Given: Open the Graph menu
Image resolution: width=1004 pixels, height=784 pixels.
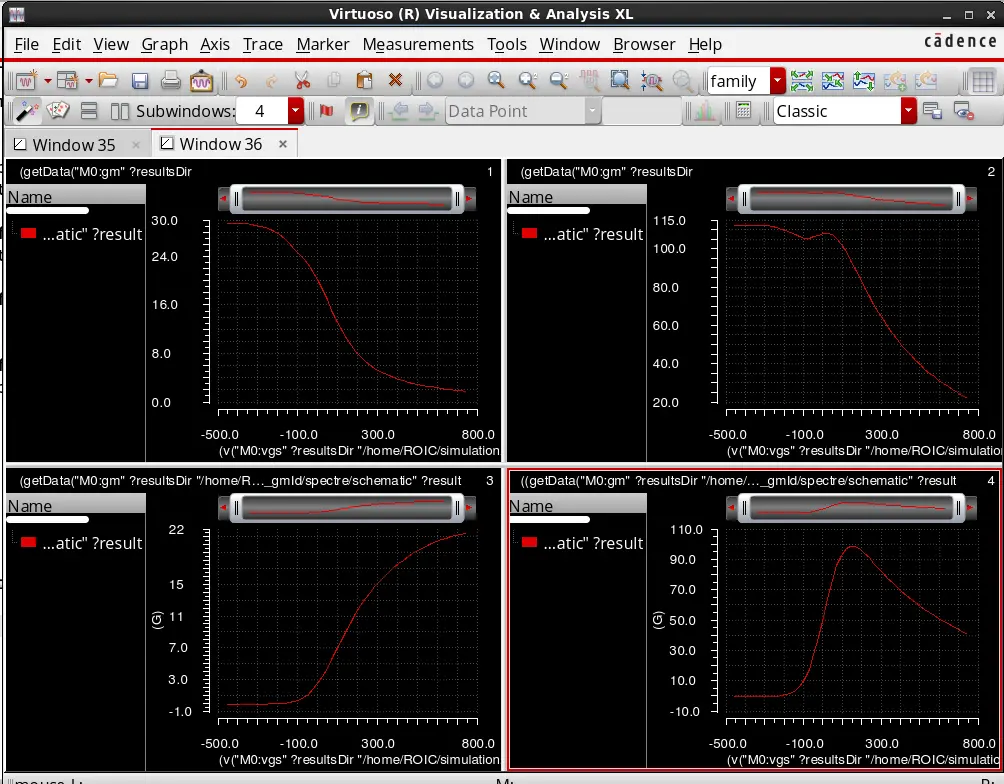Looking at the screenshot, I should click(165, 44).
